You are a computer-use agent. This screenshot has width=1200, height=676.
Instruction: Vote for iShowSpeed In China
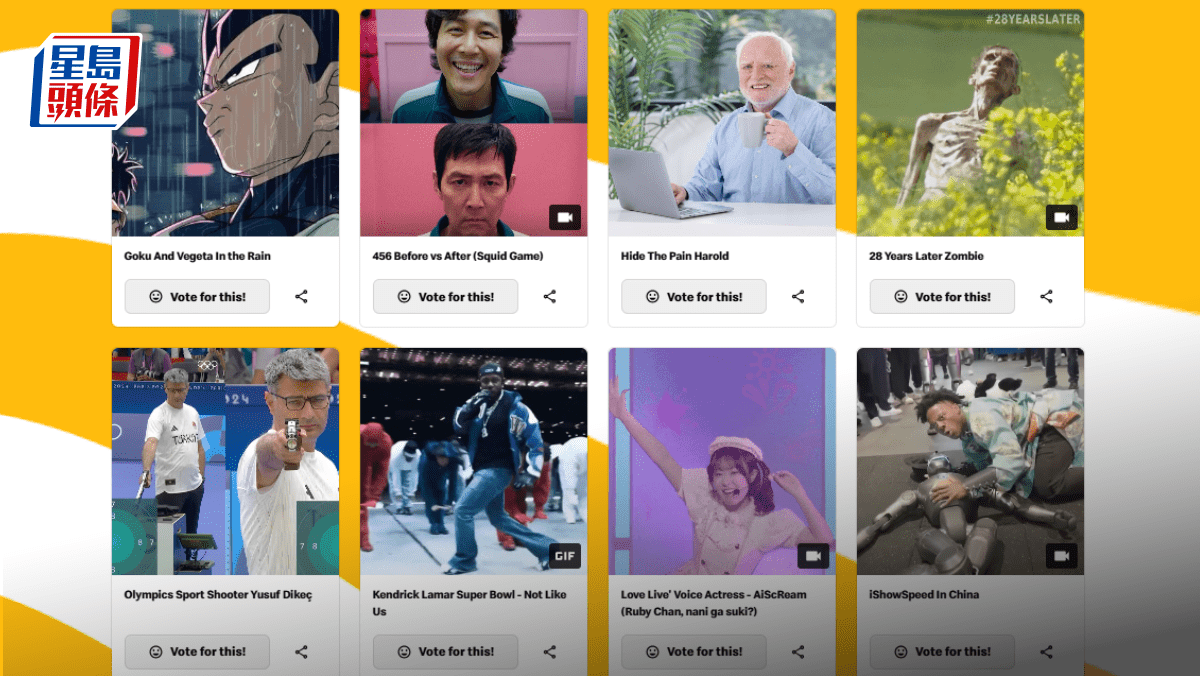point(942,652)
